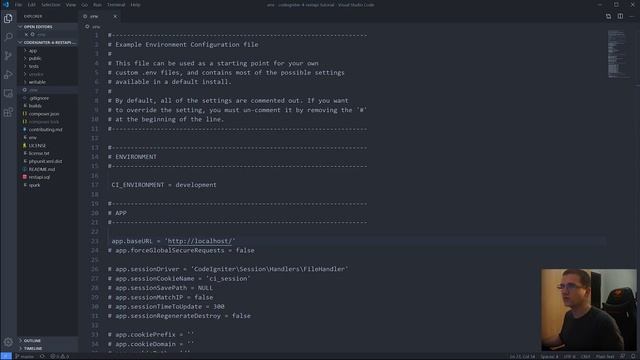Viewport: 640px width, 360px height.
Task: Open the Go menu
Action: pos(84,5)
